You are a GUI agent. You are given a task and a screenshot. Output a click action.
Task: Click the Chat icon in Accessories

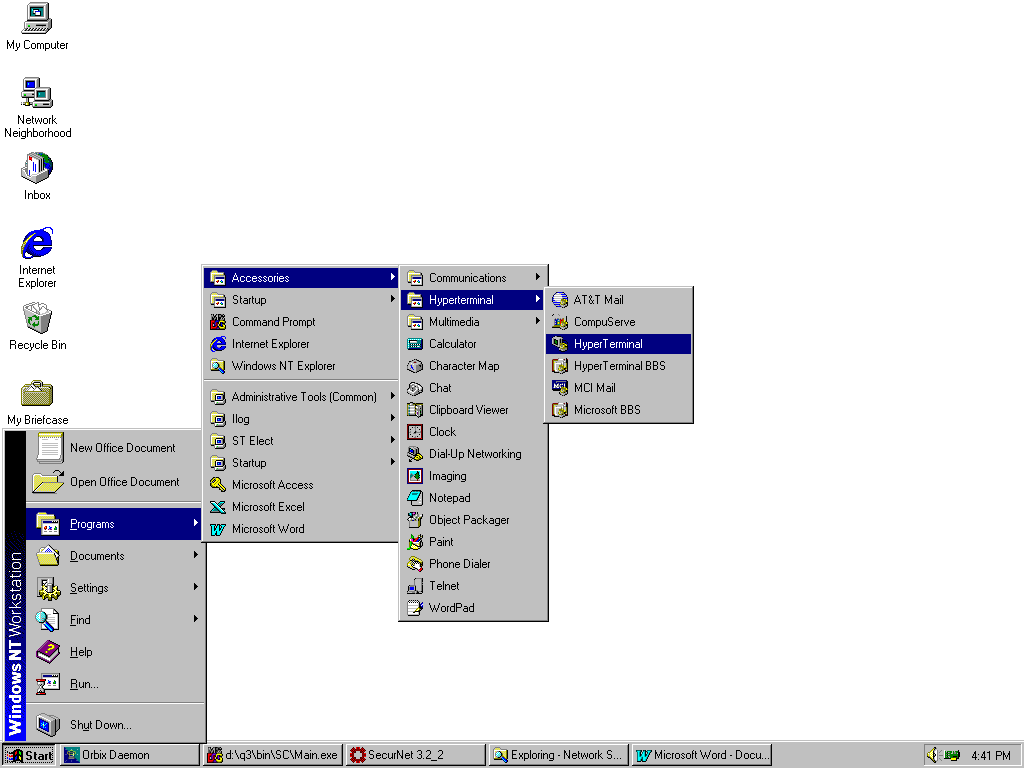coord(415,388)
